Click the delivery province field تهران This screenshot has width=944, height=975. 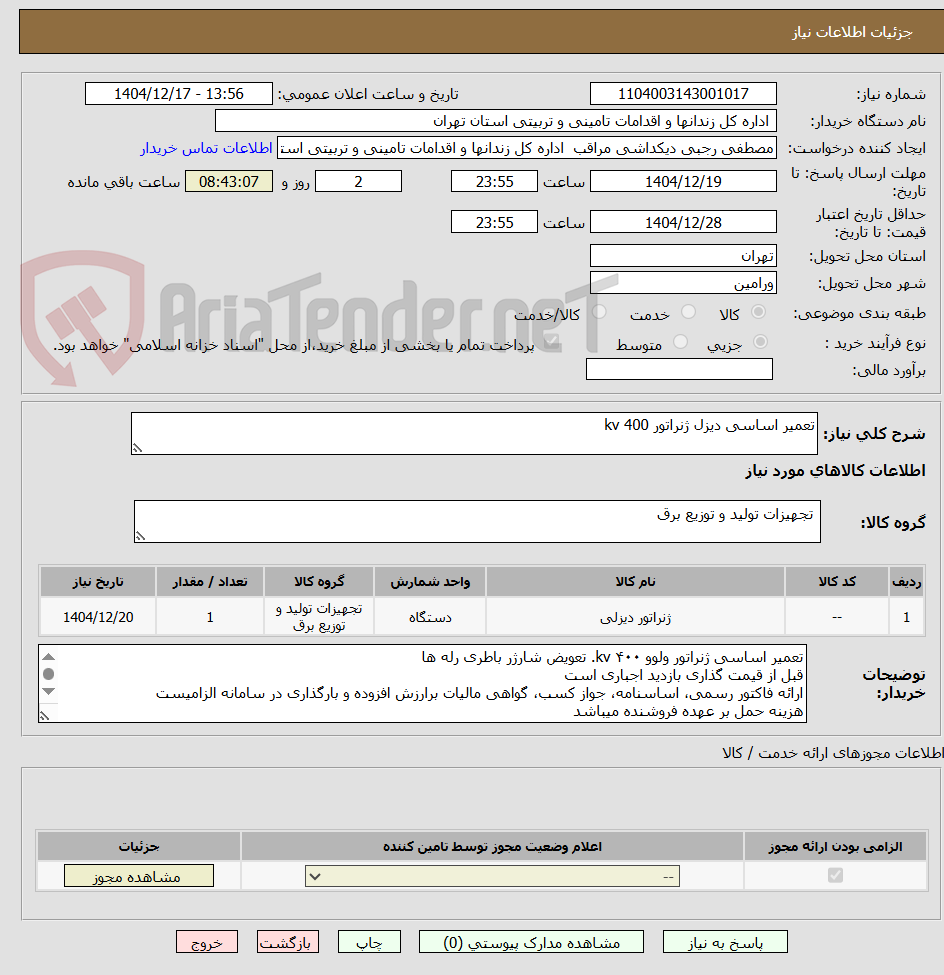683,256
